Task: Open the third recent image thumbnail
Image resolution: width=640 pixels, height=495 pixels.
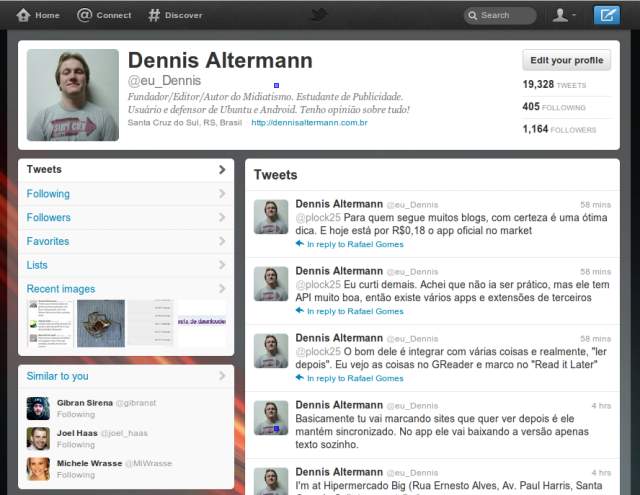Action: click(151, 323)
